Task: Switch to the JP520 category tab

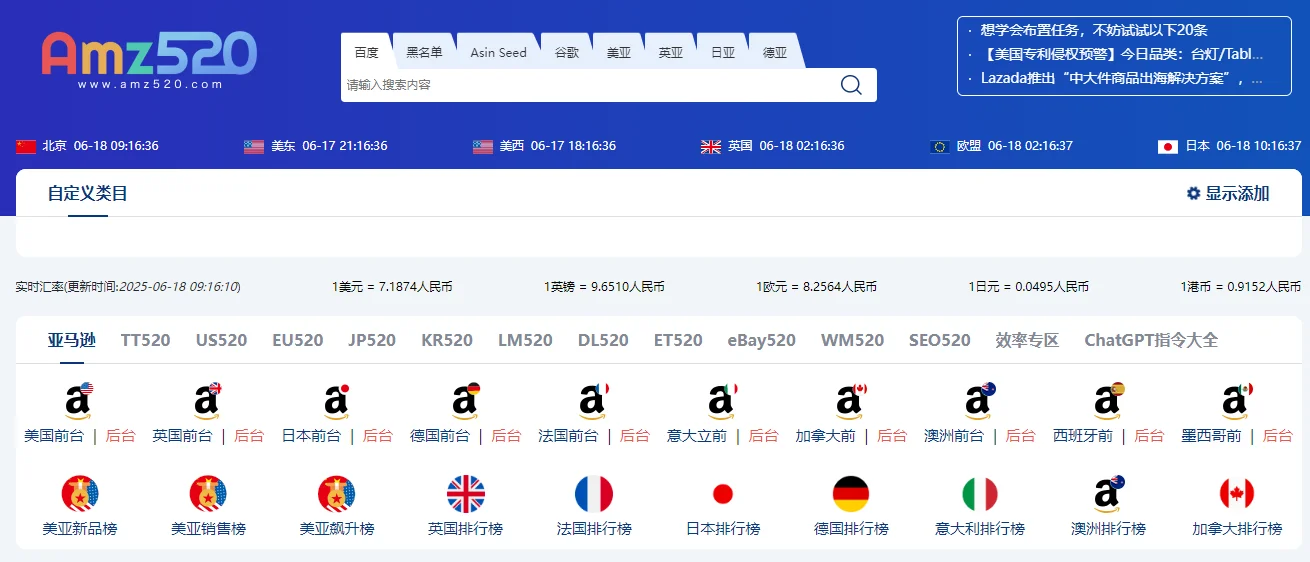Action: click(372, 340)
